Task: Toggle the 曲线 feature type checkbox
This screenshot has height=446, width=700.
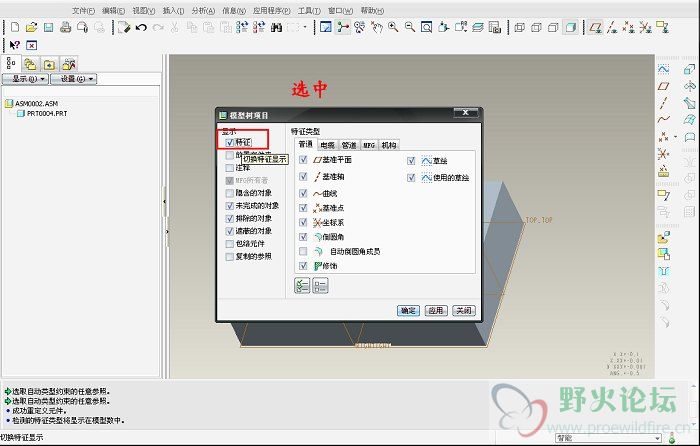Action: (303, 193)
